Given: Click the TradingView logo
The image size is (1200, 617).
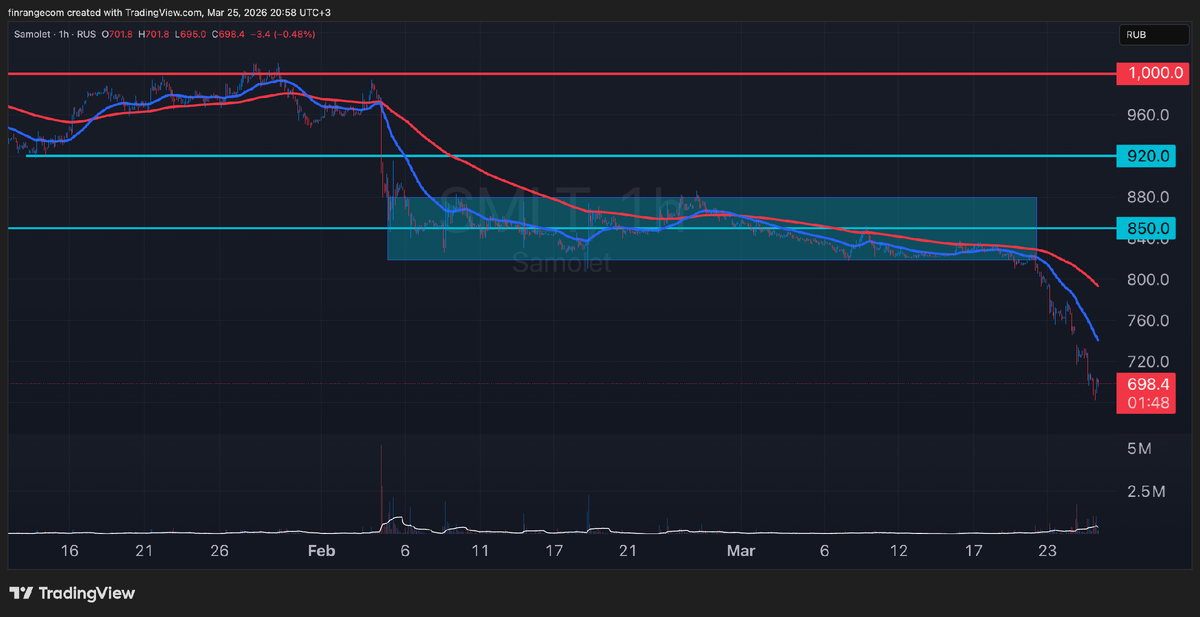Looking at the screenshot, I should pyautogui.click(x=72, y=593).
